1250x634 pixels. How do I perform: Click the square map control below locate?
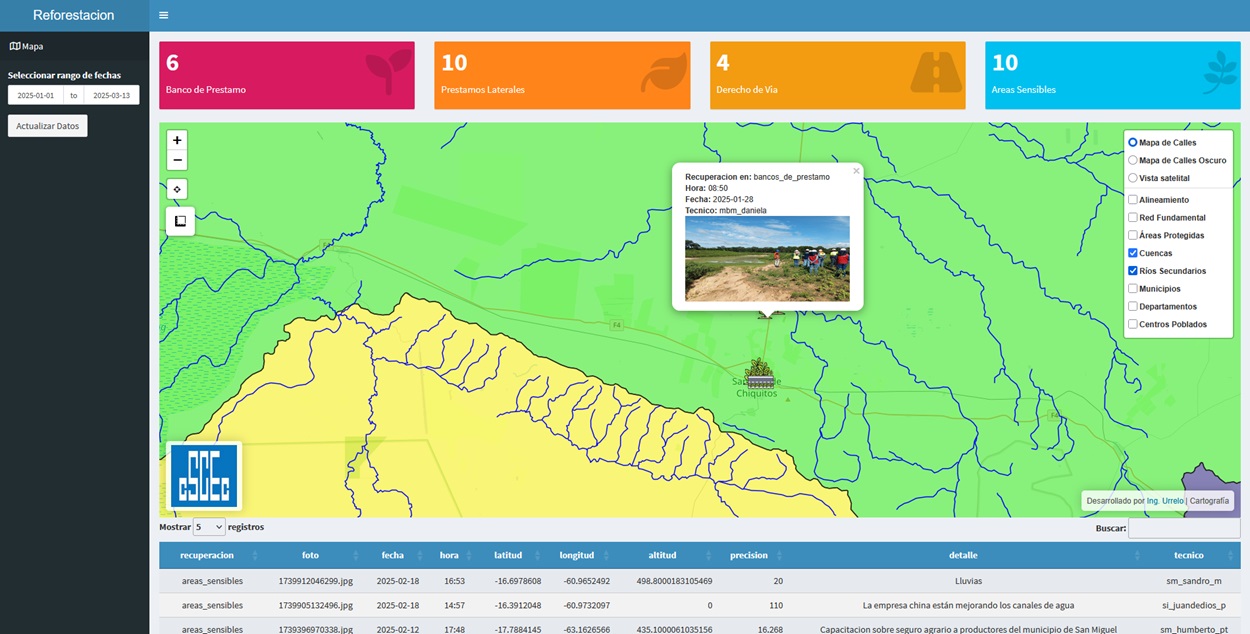[180, 221]
